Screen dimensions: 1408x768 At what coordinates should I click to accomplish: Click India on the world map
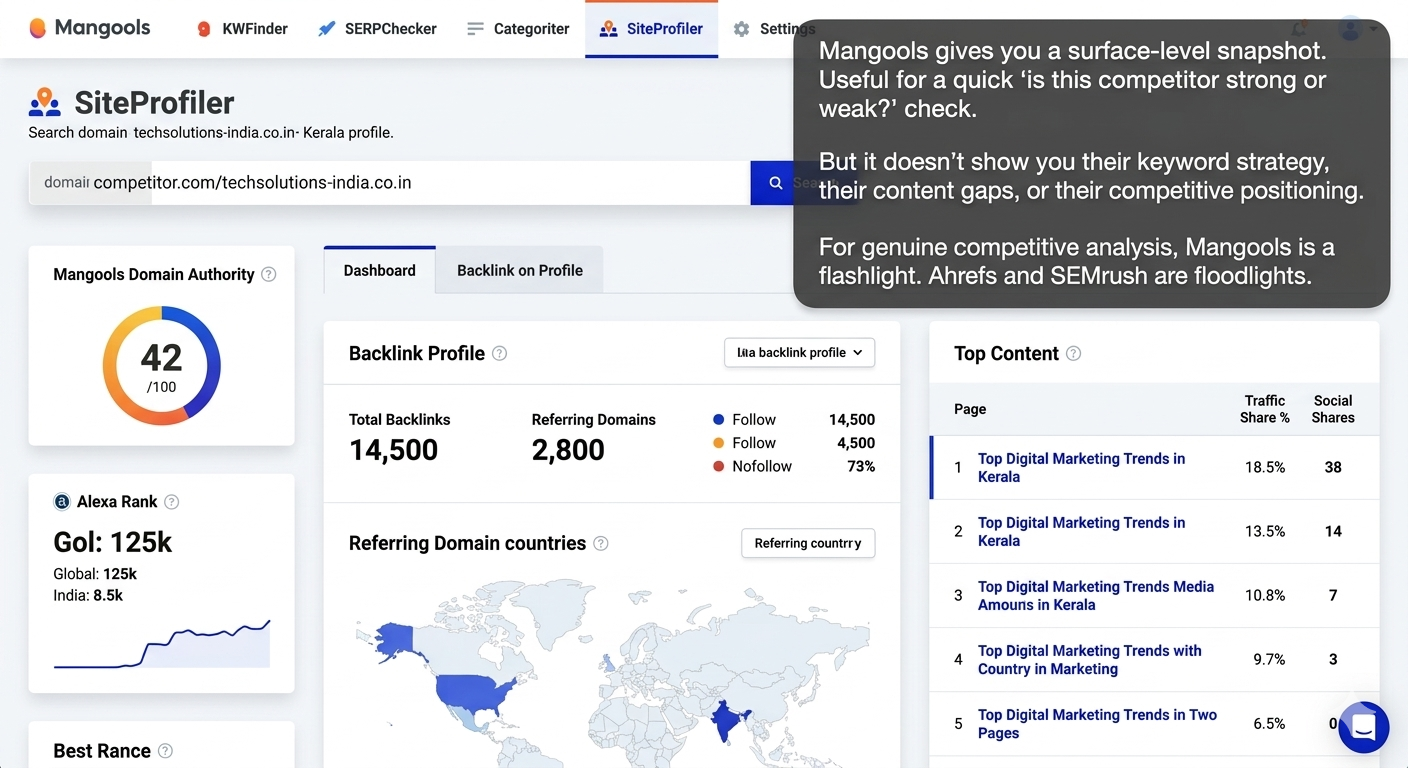pos(728,720)
